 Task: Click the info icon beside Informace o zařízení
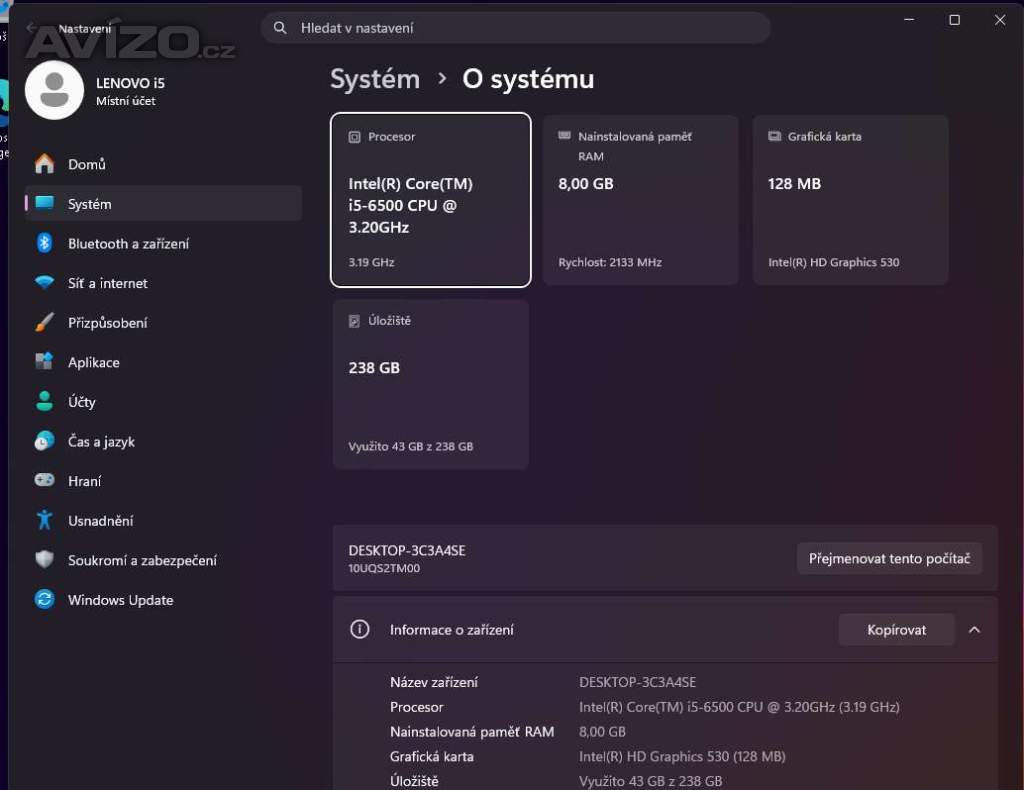click(360, 629)
